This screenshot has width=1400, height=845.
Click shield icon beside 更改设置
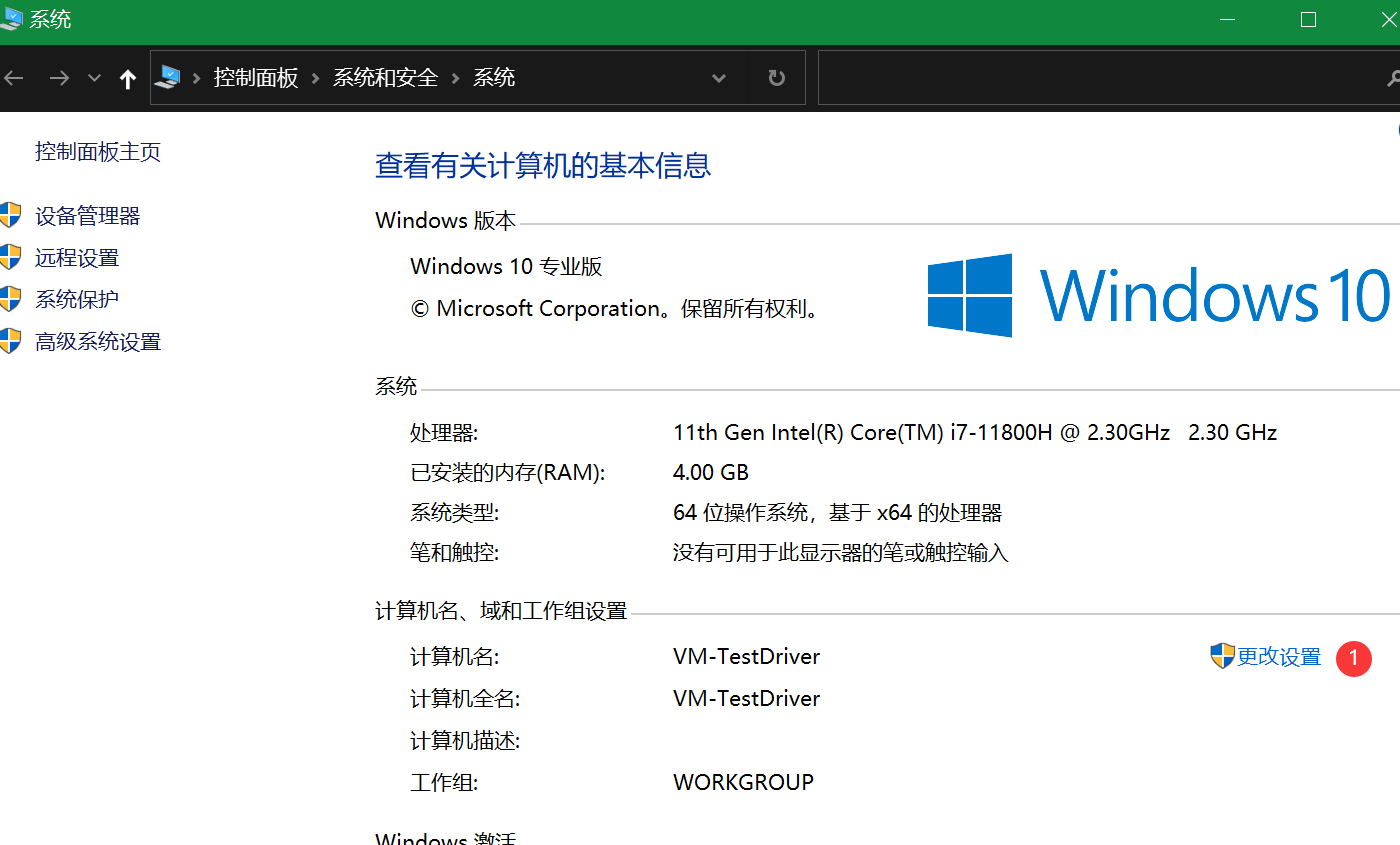click(x=1222, y=656)
